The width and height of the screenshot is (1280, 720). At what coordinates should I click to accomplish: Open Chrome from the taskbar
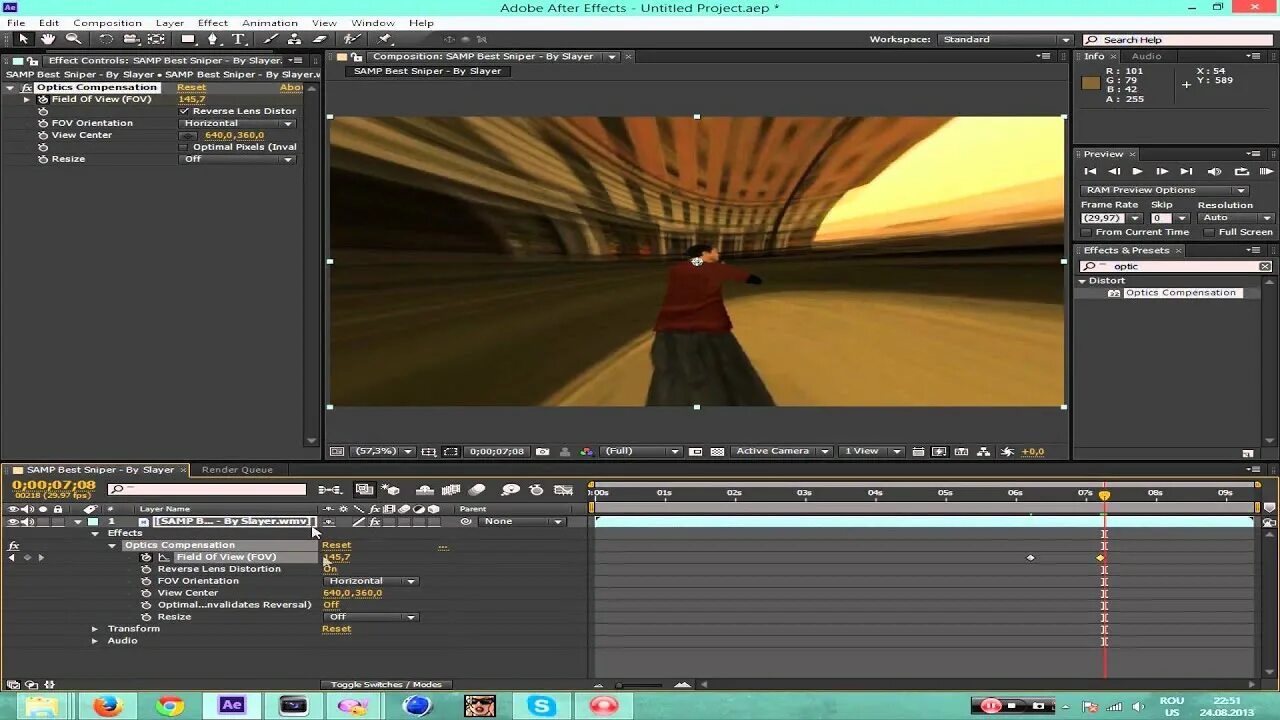(x=169, y=705)
